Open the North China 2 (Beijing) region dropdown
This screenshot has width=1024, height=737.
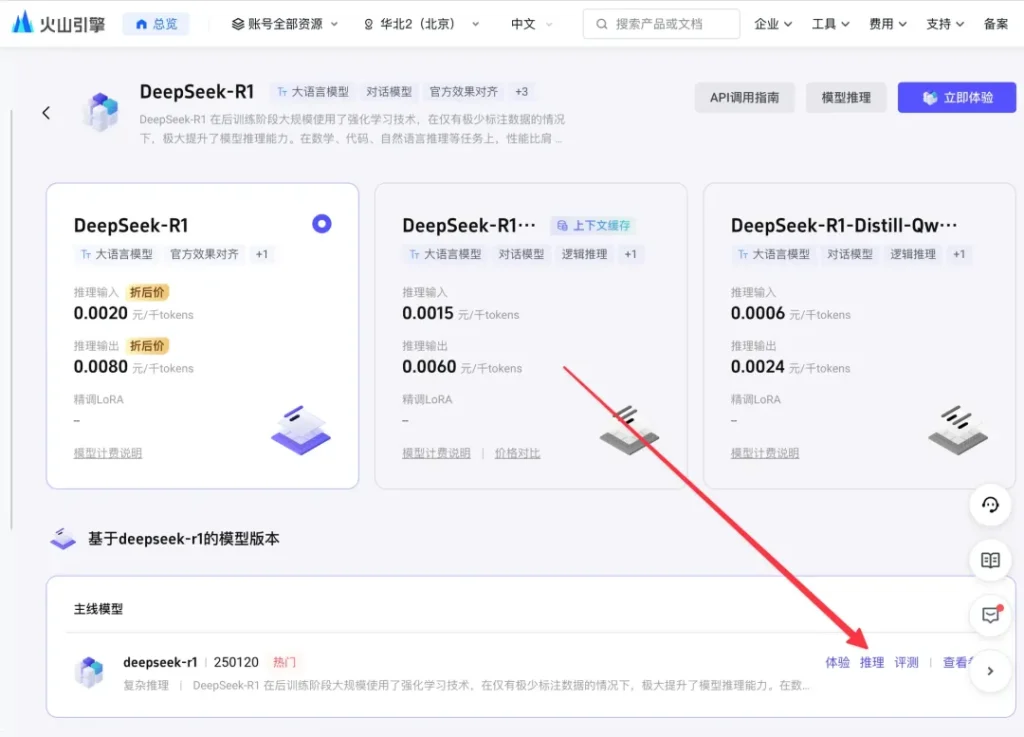point(421,24)
